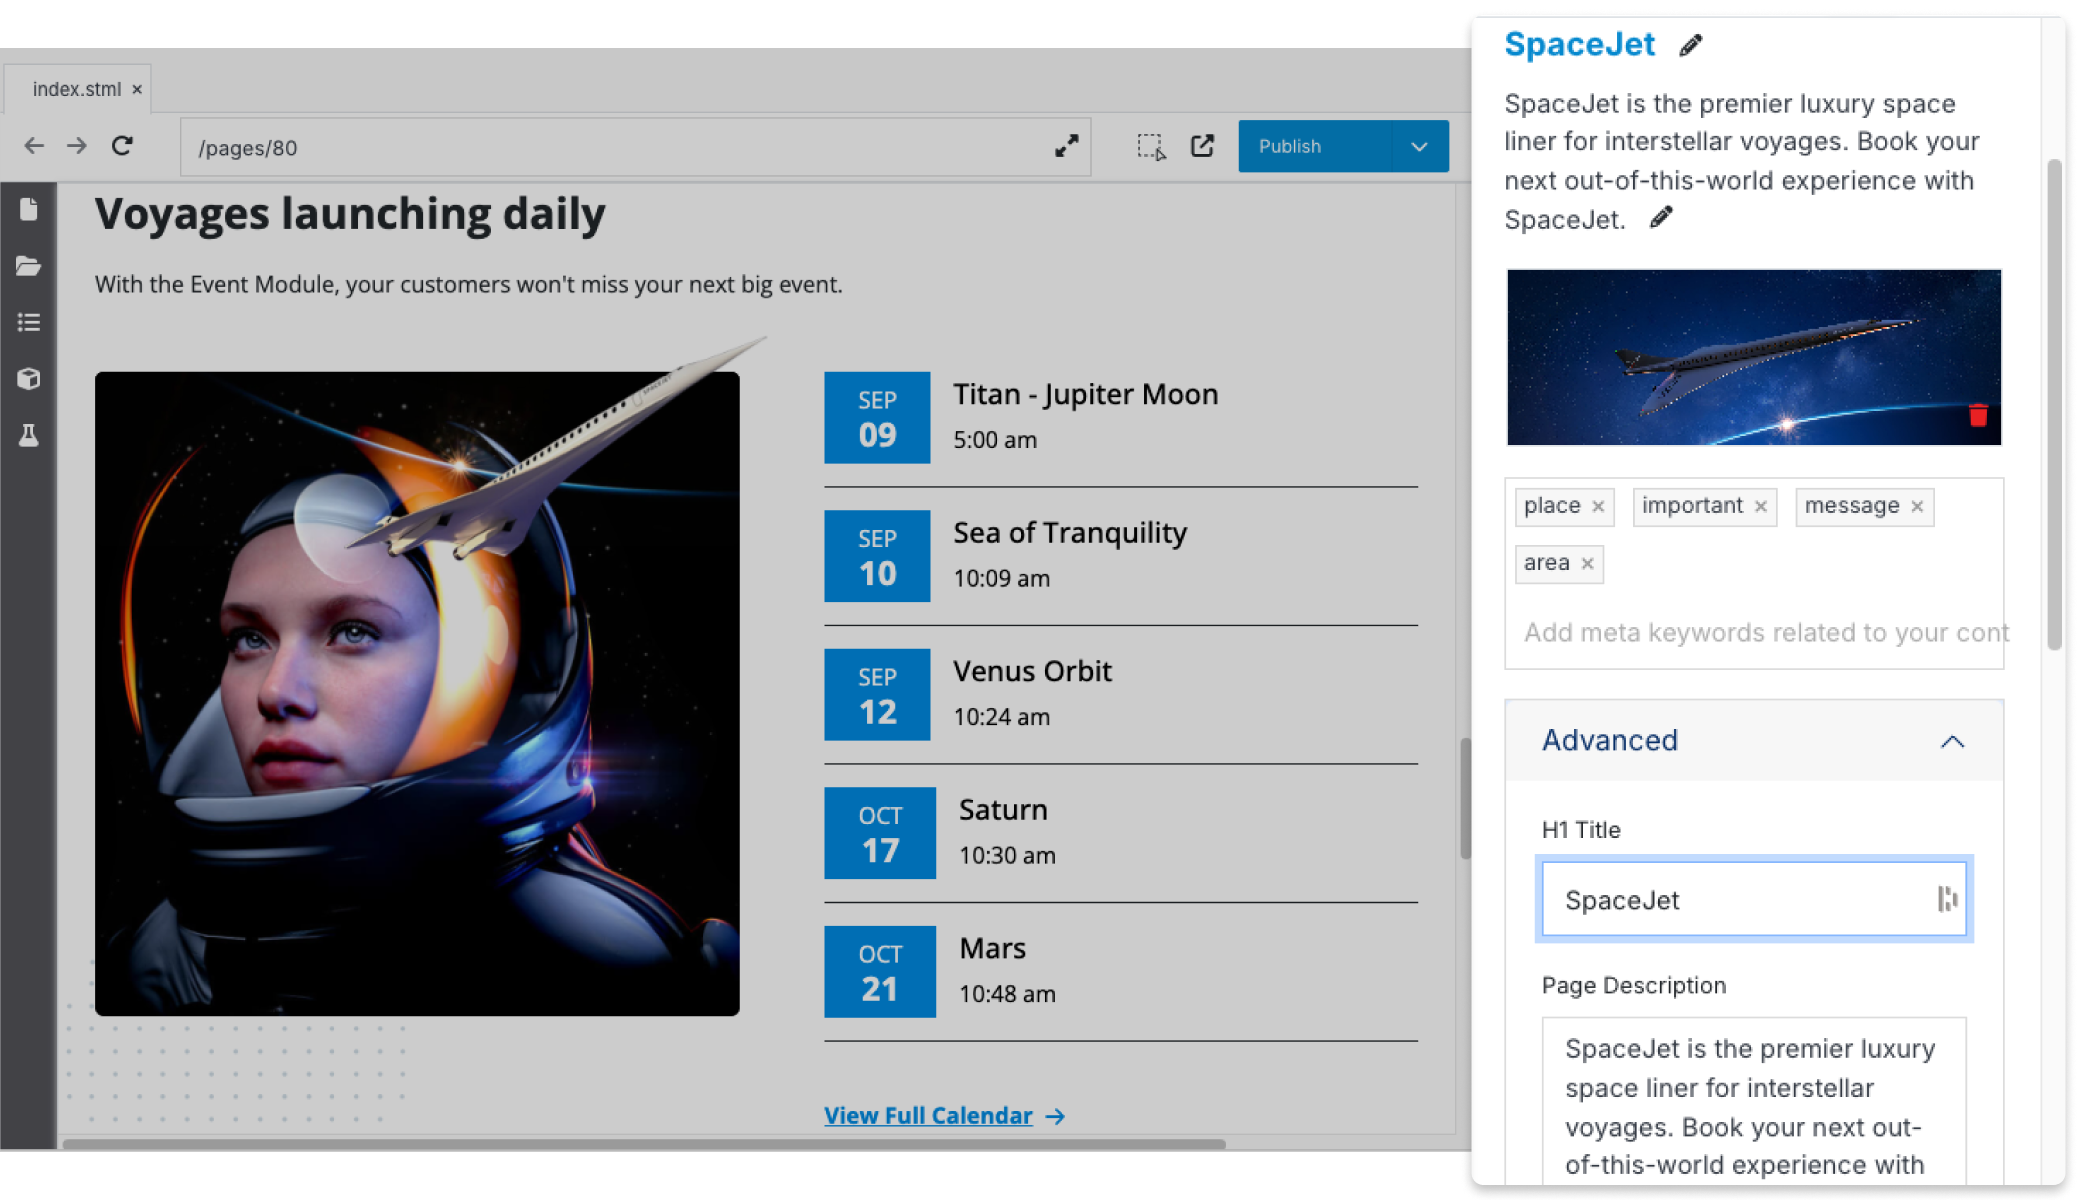The width and height of the screenshot is (2088, 1200).
Task: Open page in new window icon
Action: click(1202, 146)
